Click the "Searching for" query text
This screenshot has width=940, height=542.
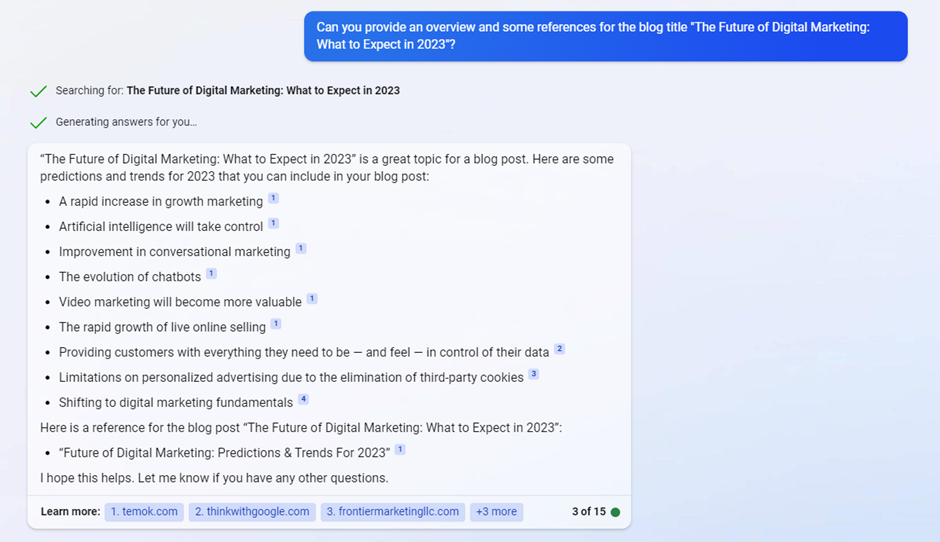point(228,91)
